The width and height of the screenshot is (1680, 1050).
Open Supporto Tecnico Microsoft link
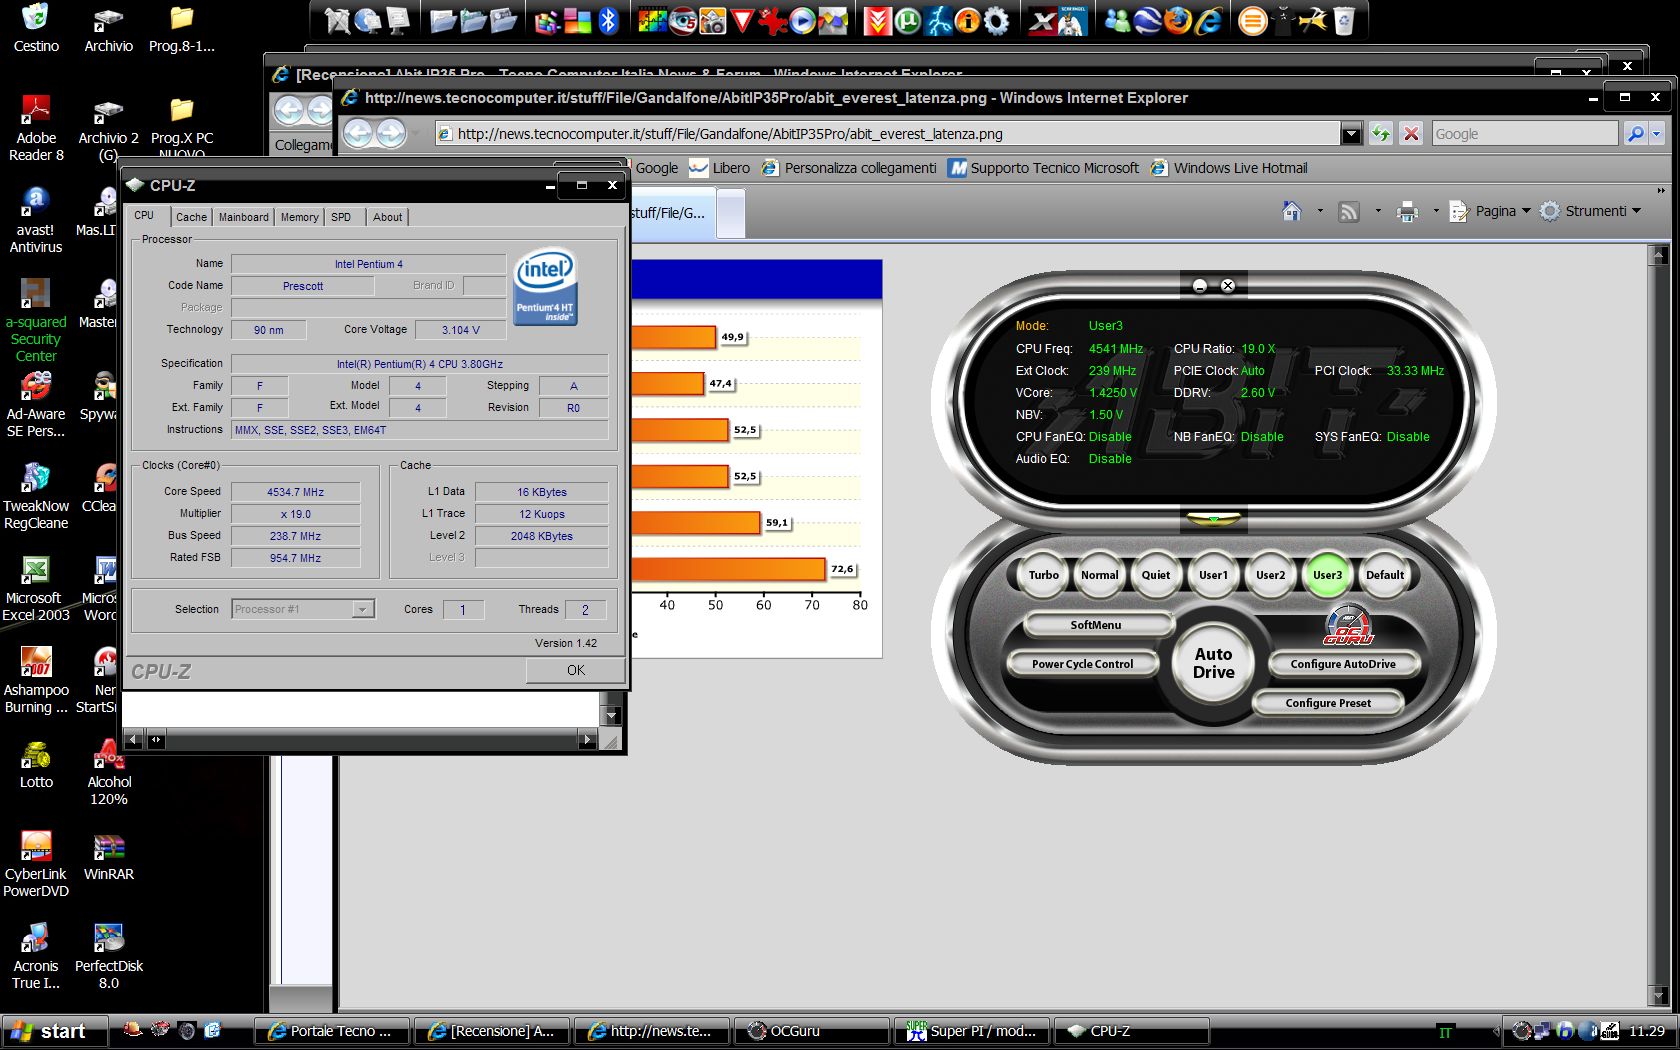(x=1044, y=168)
